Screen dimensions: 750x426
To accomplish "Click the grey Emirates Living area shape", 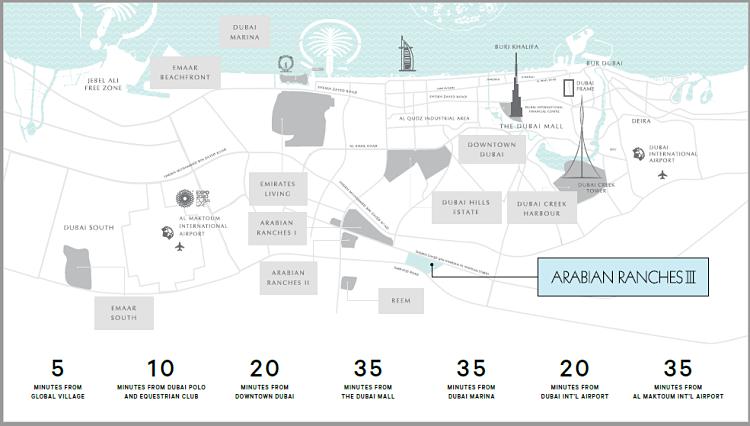I will [302, 118].
